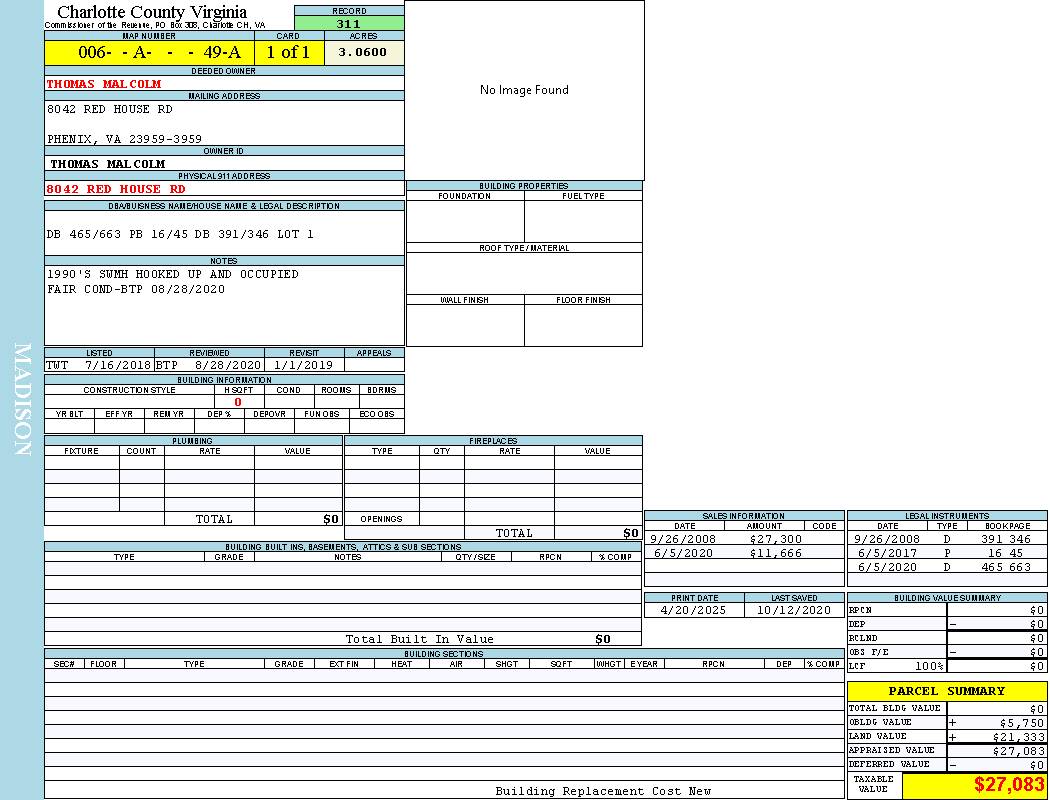
Task: Click the legal instrument book page 465 663
Action: click(1006, 567)
